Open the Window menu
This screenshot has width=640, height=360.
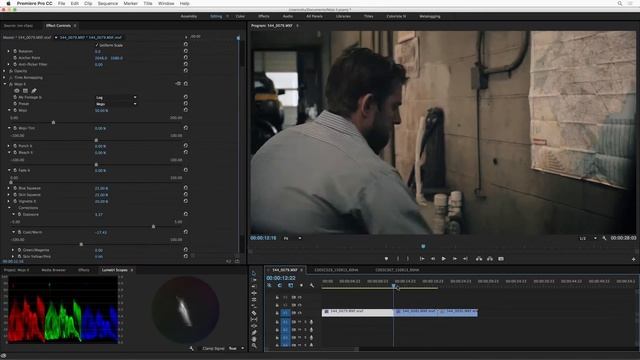coord(166,3)
